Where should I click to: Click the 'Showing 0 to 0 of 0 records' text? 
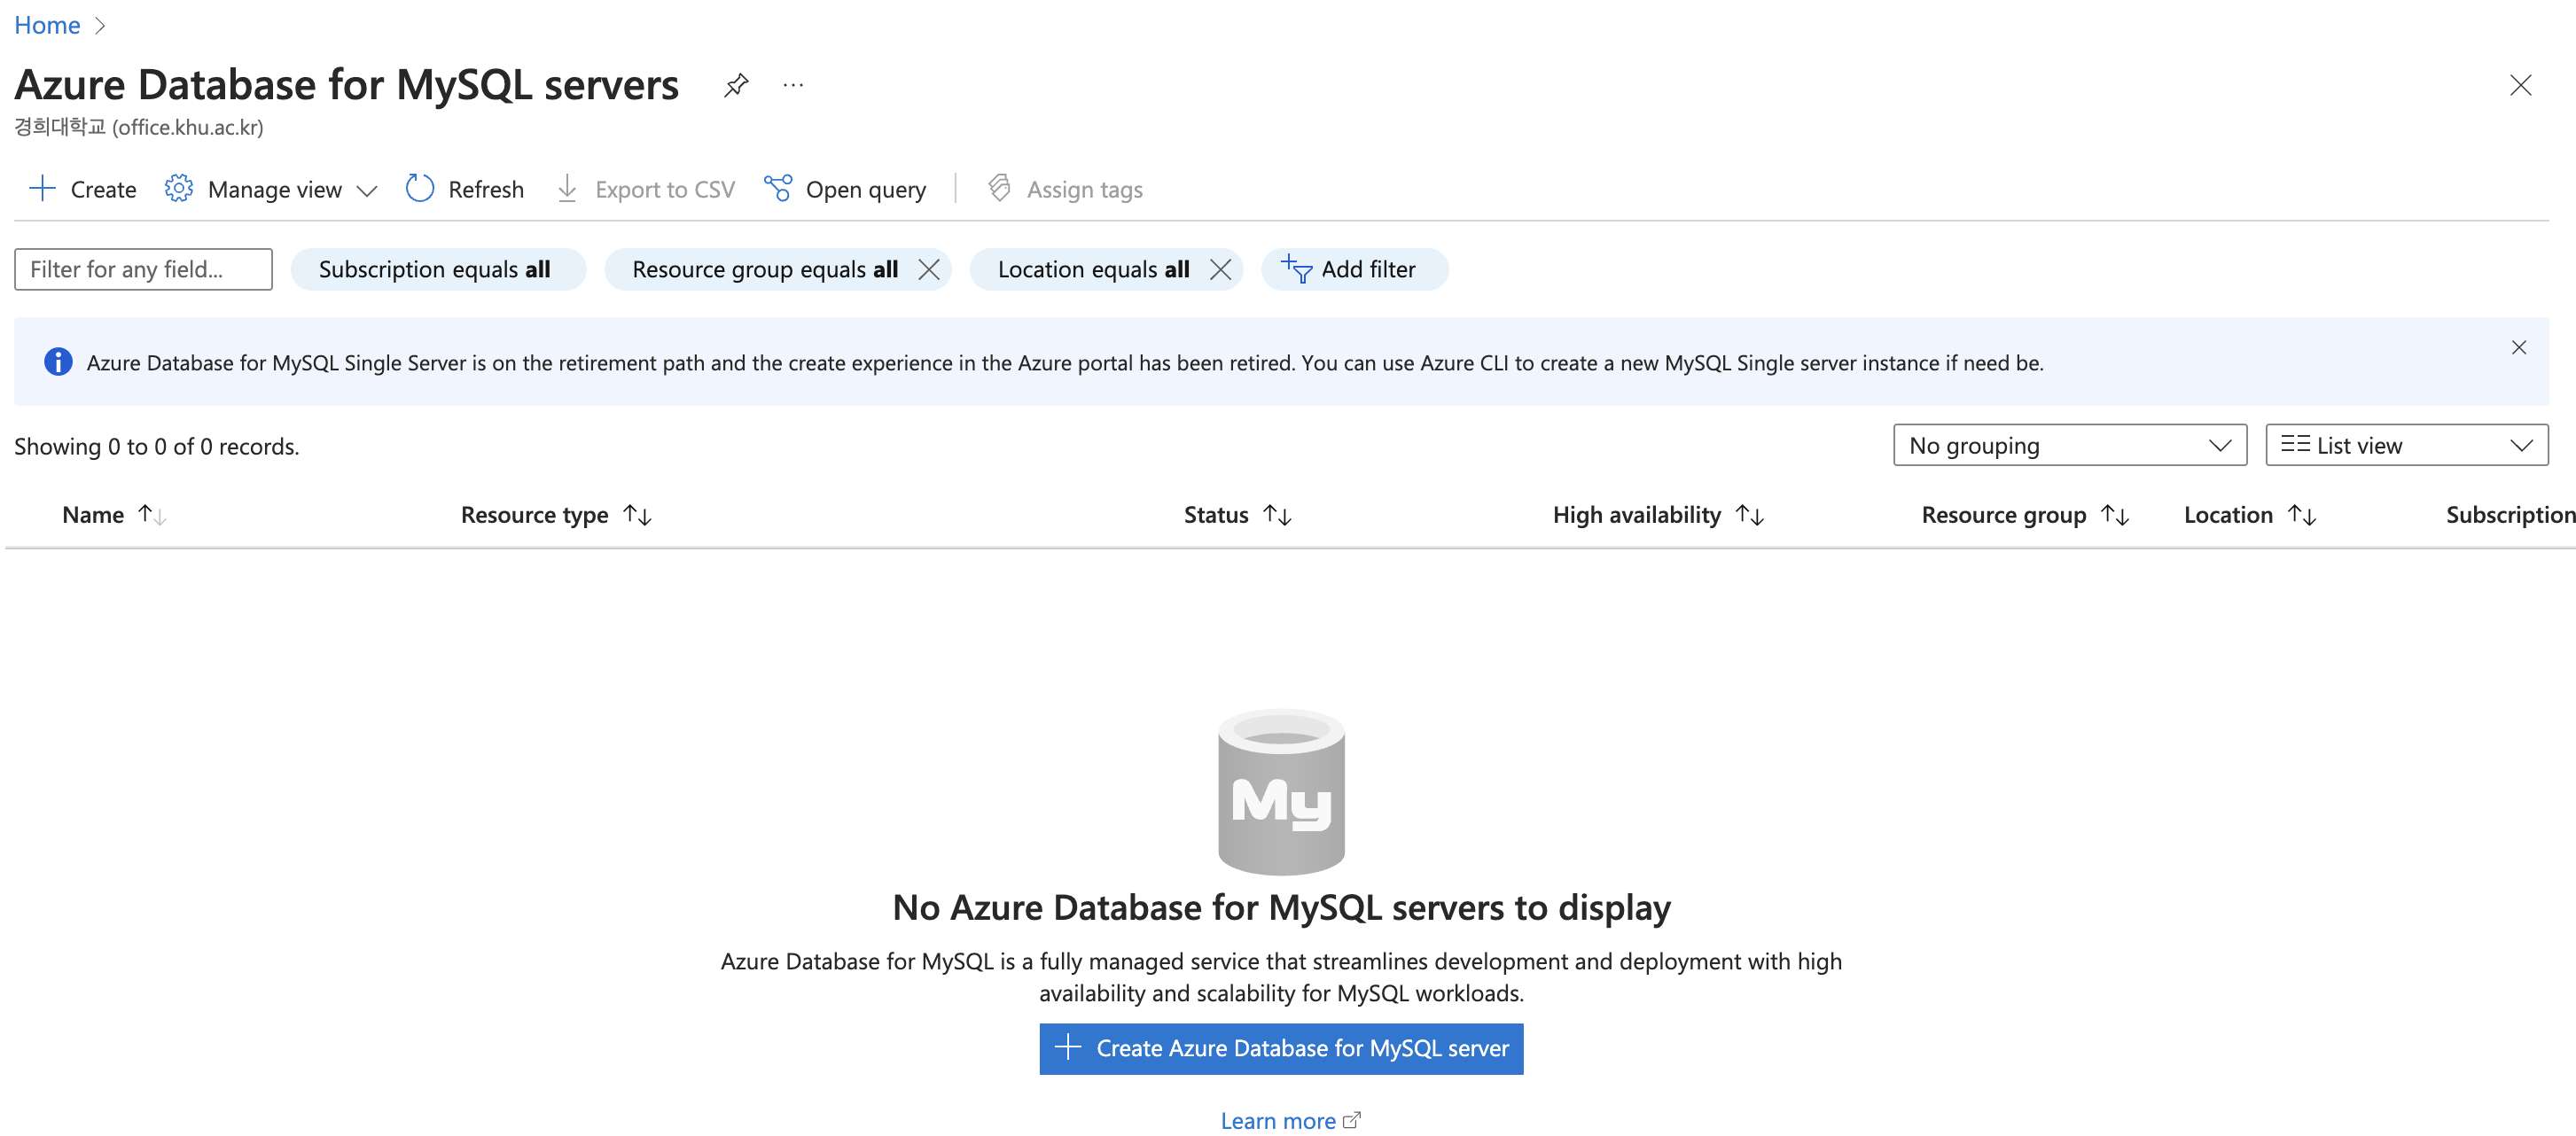point(157,446)
